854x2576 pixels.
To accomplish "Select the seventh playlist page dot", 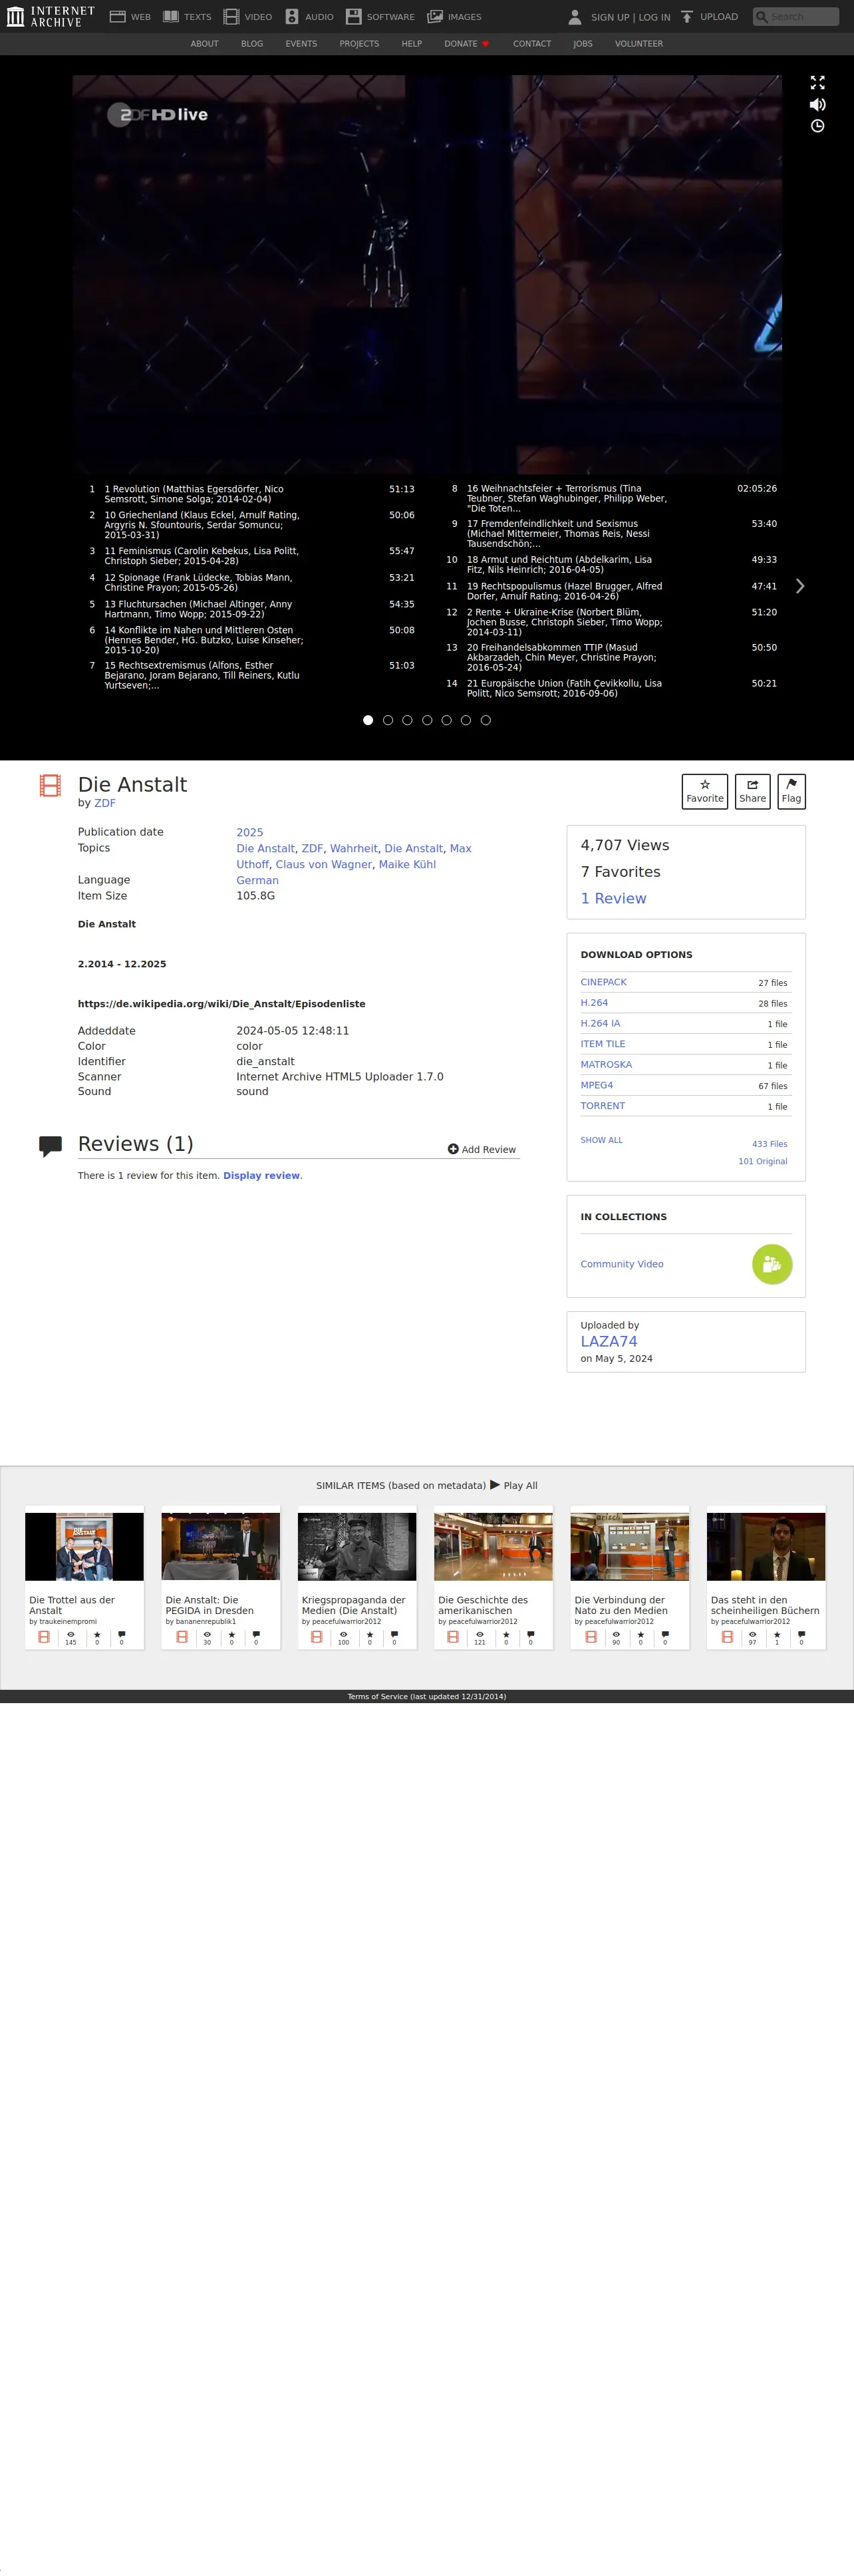I will (x=486, y=720).
